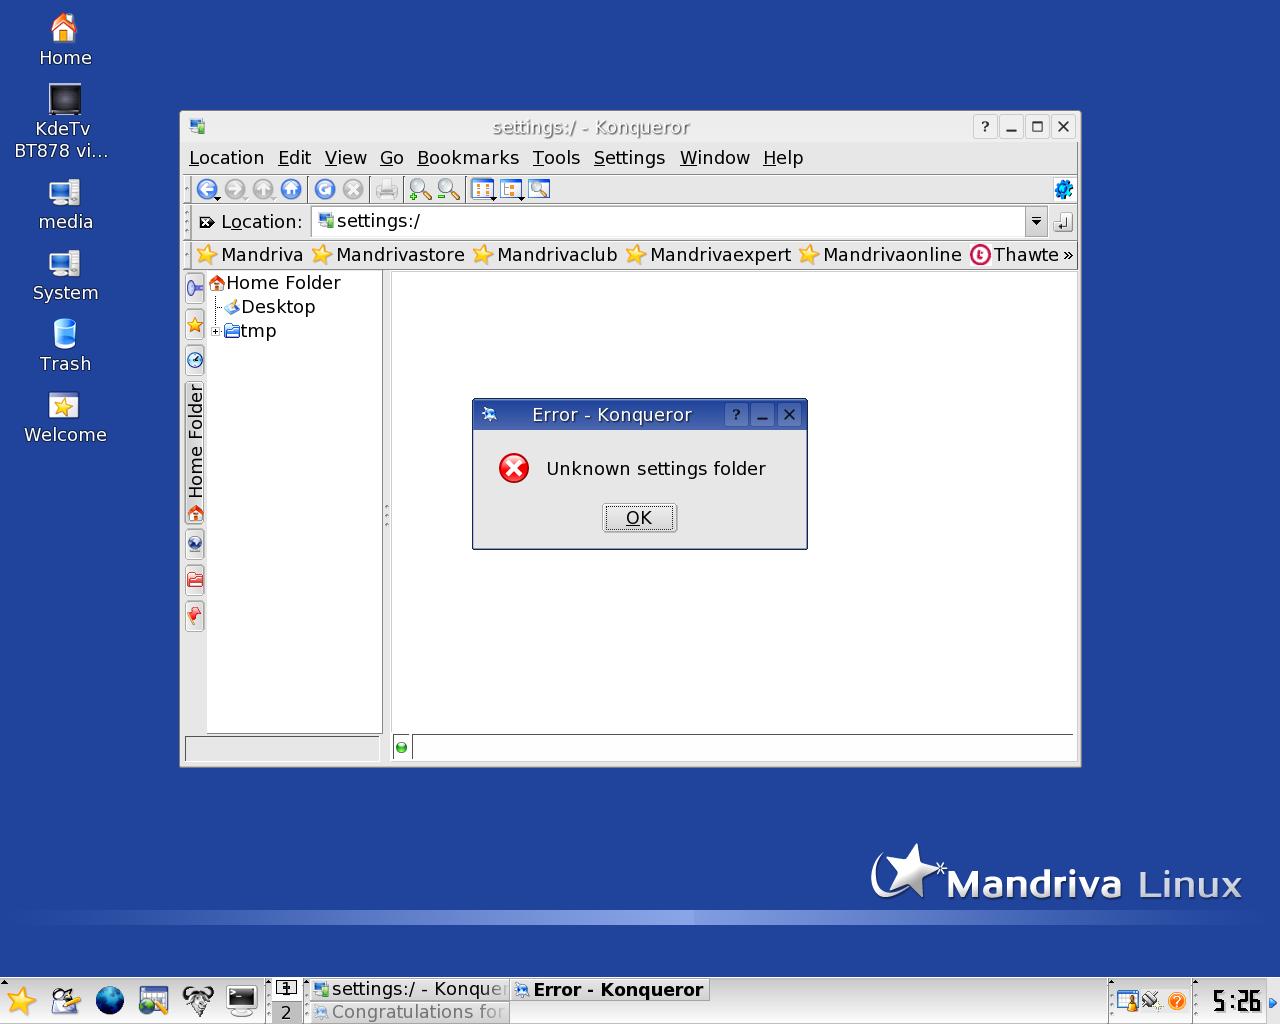Click the Home URL toolbar icon
1280x1024 pixels.
[291, 189]
